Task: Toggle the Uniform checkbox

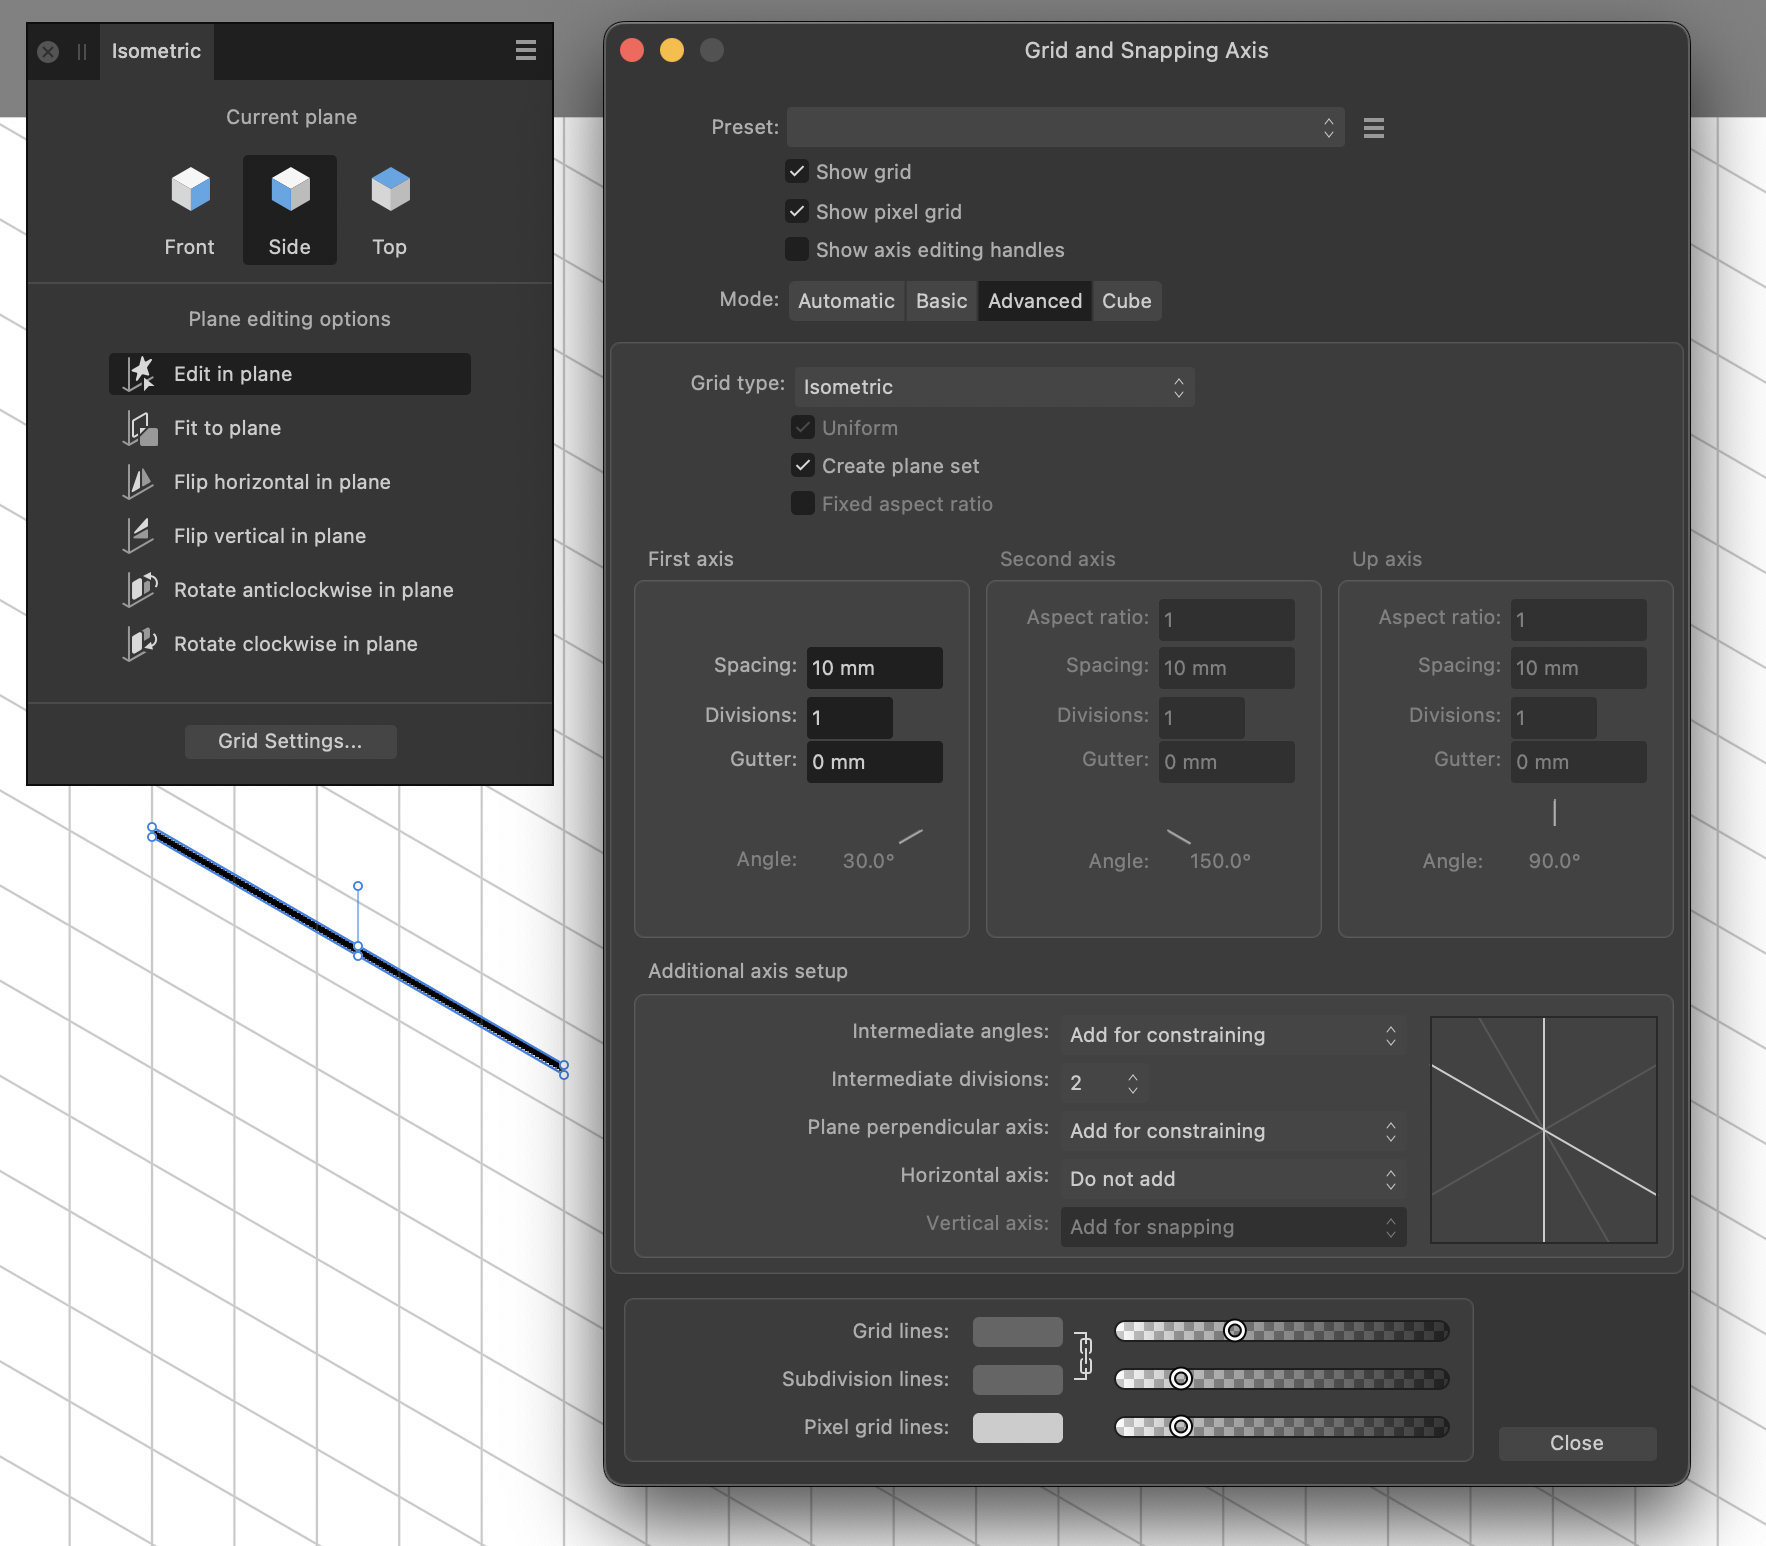Action: point(803,427)
